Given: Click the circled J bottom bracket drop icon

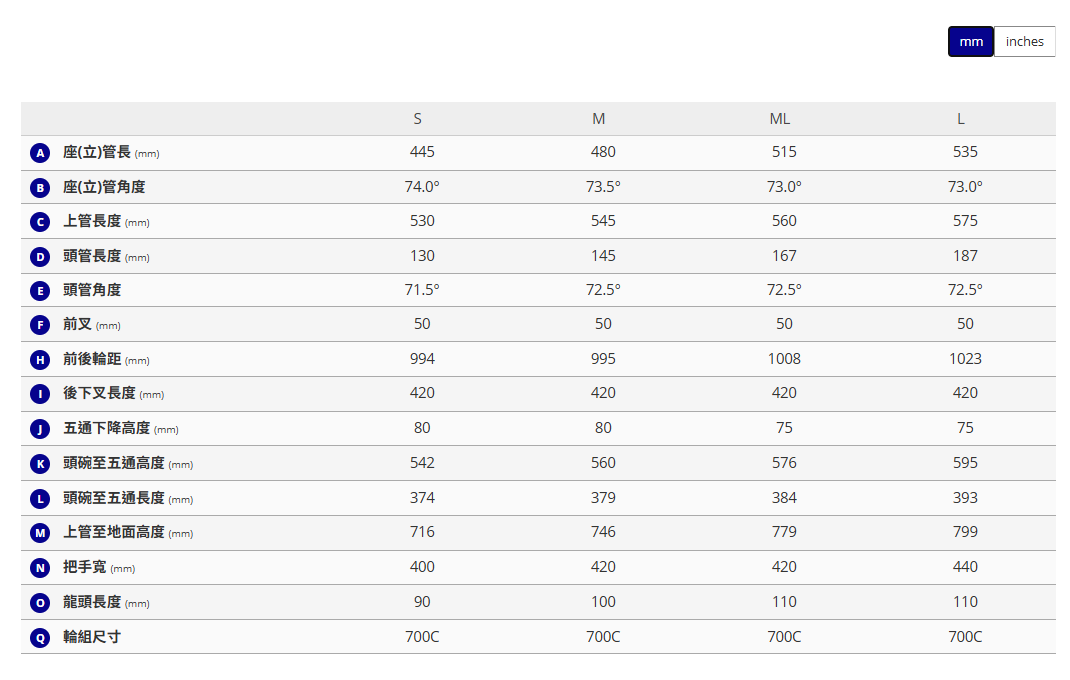Looking at the screenshot, I should [40, 429].
